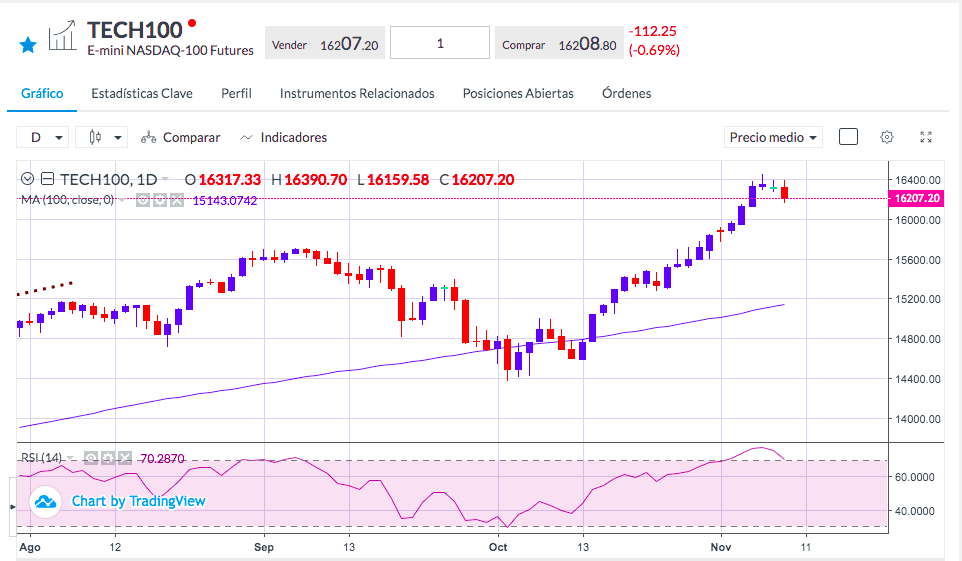
Task: Click the red status dot beside TECH100
Action: (192, 23)
